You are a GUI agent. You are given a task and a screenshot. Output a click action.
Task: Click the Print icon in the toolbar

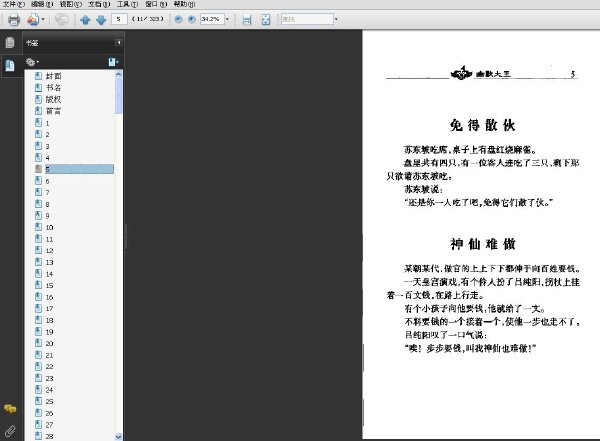tap(14, 19)
